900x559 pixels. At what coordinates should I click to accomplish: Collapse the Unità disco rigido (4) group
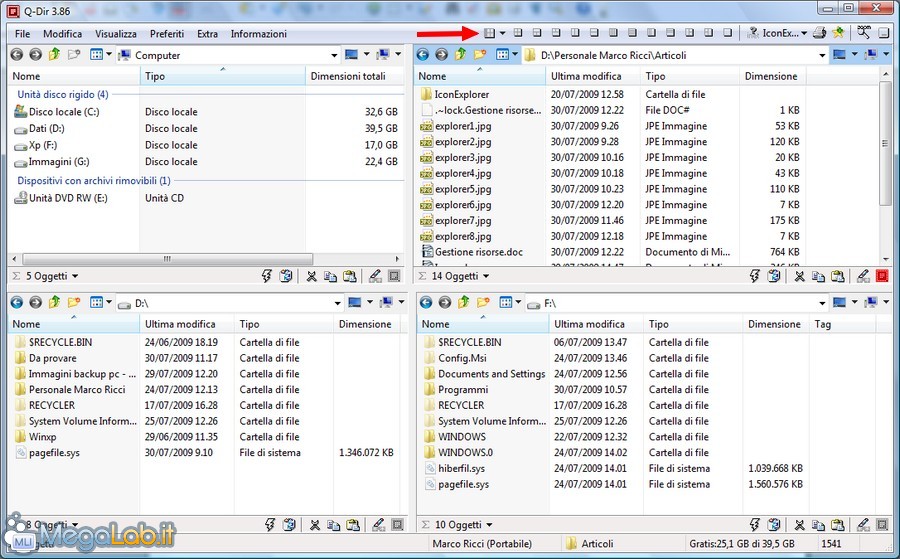point(63,95)
